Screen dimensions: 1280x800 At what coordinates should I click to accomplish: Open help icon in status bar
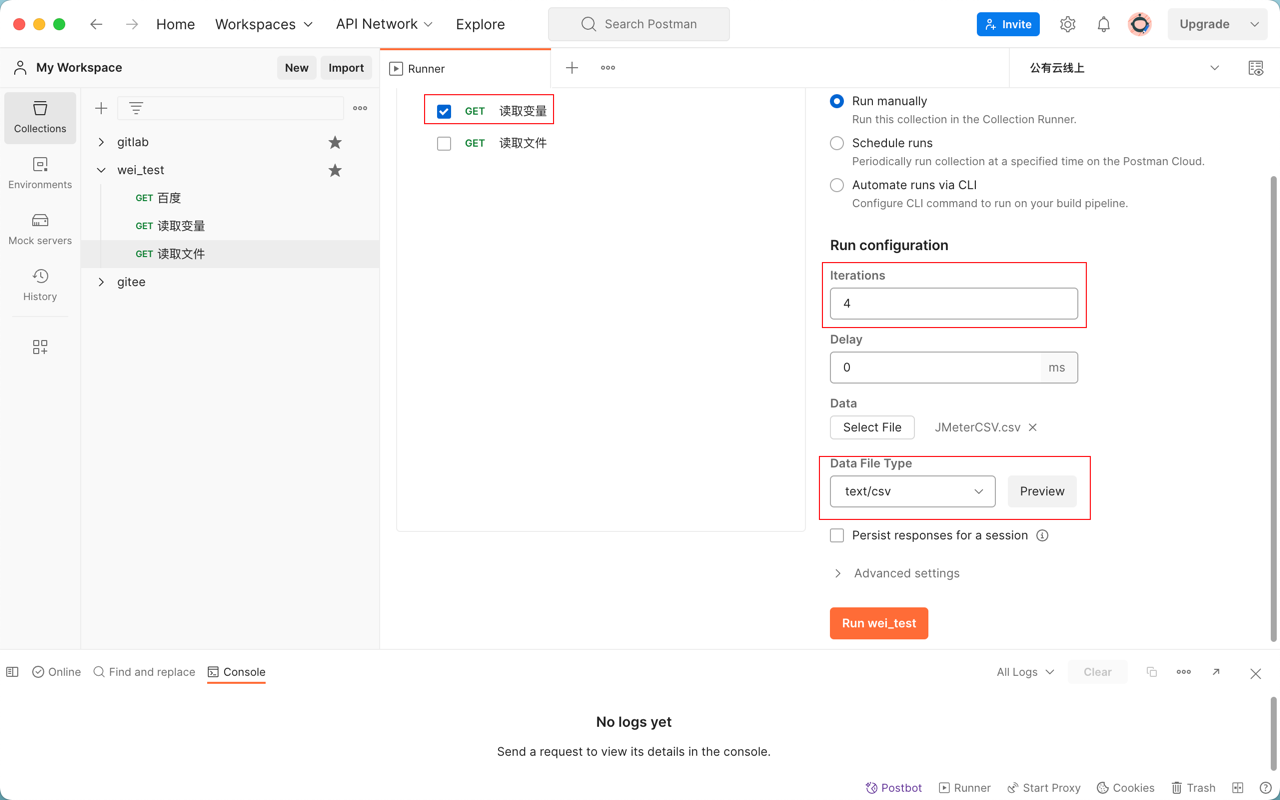click(1266, 788)
